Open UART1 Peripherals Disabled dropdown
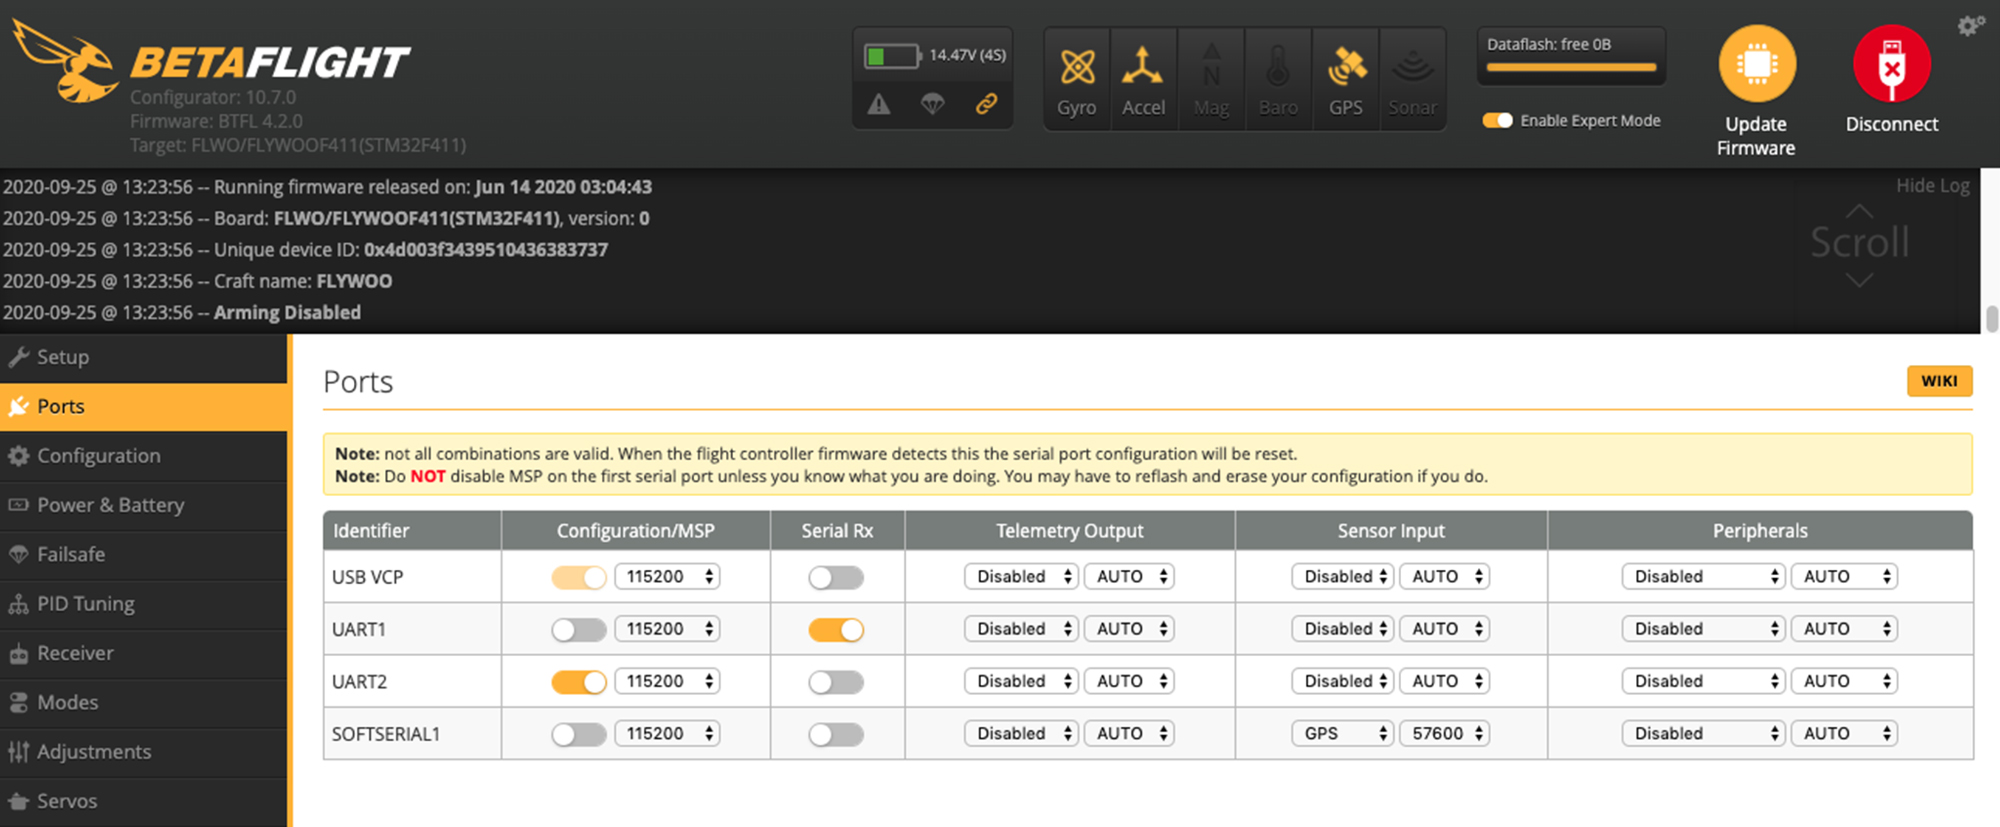2000x827 pixels. [x=1703, y=628]
